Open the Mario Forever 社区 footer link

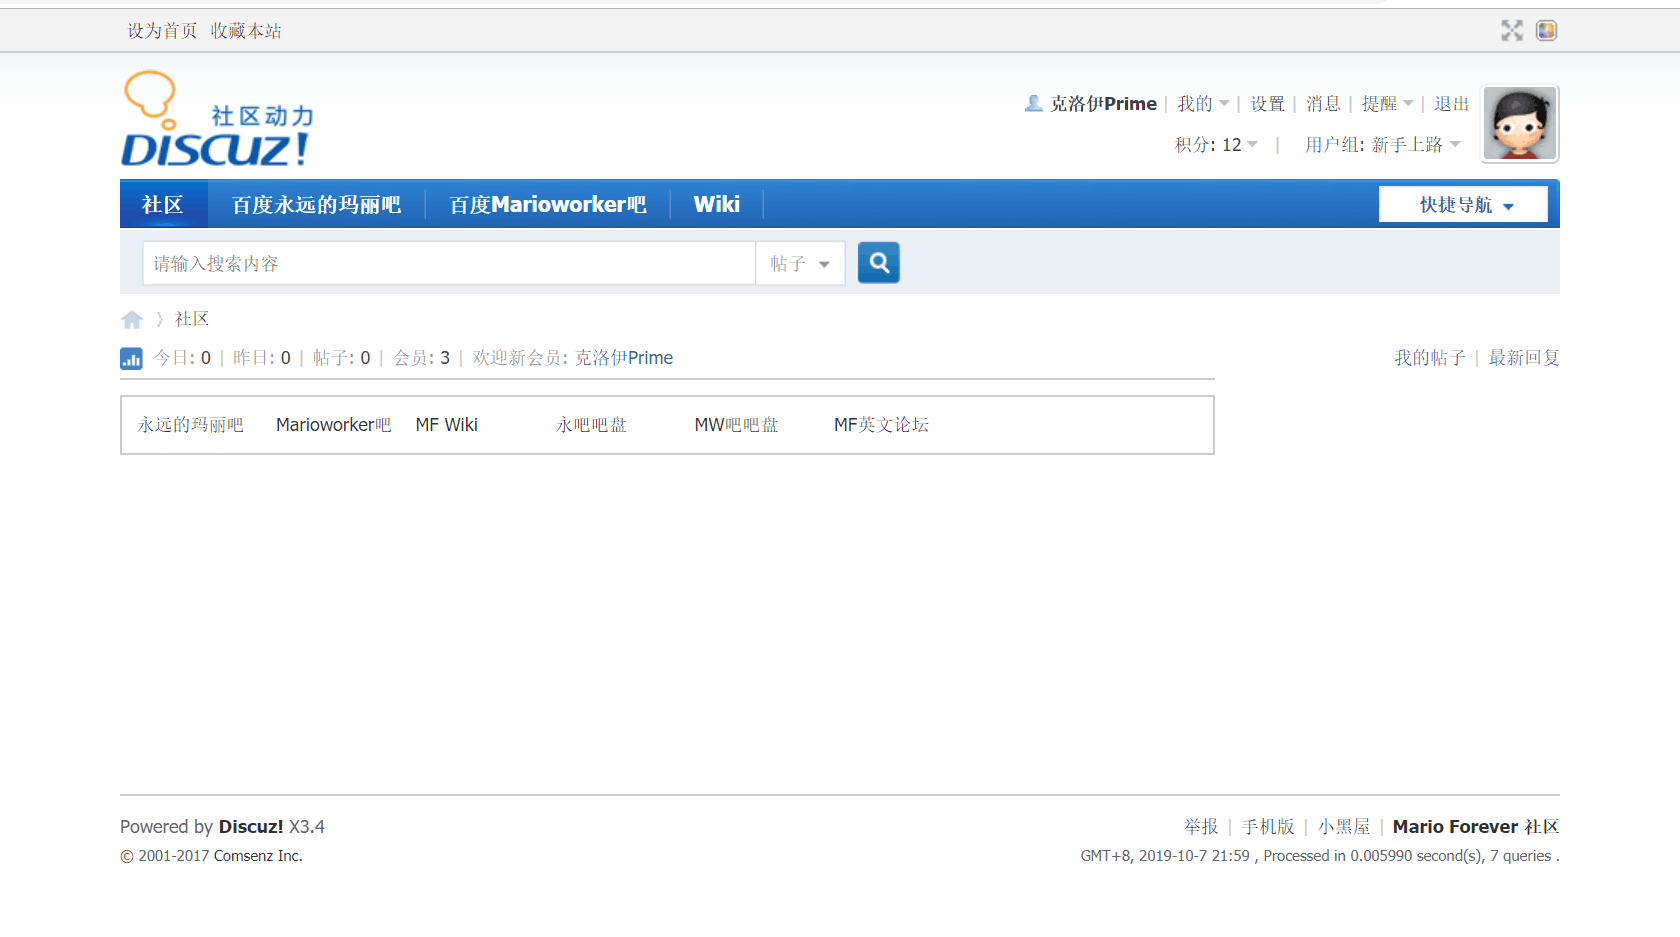click(x=1476, y=827)
